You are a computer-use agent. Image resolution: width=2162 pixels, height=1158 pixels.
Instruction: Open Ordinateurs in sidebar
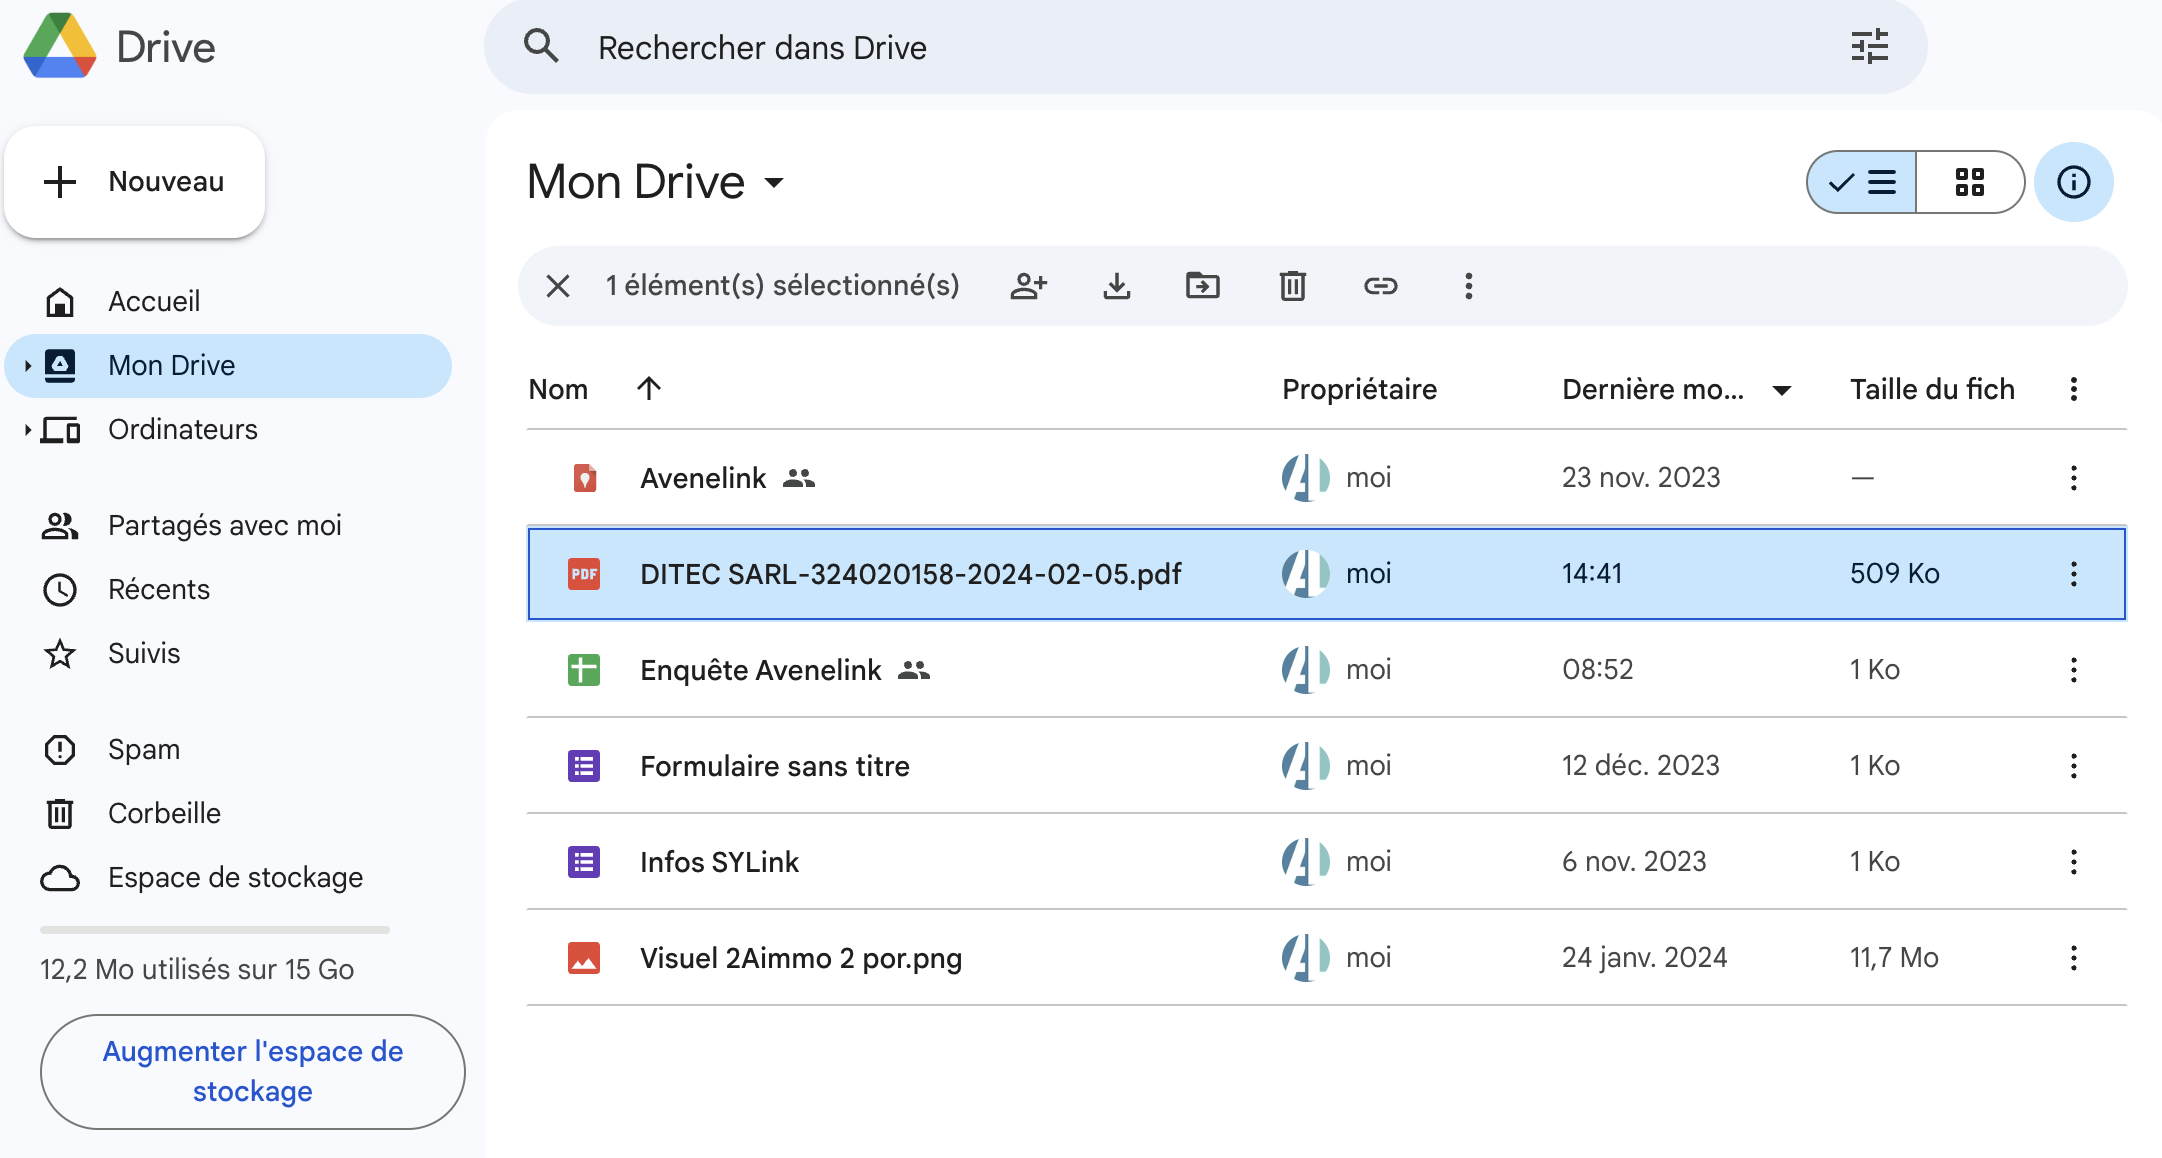(x=228, y=429)
